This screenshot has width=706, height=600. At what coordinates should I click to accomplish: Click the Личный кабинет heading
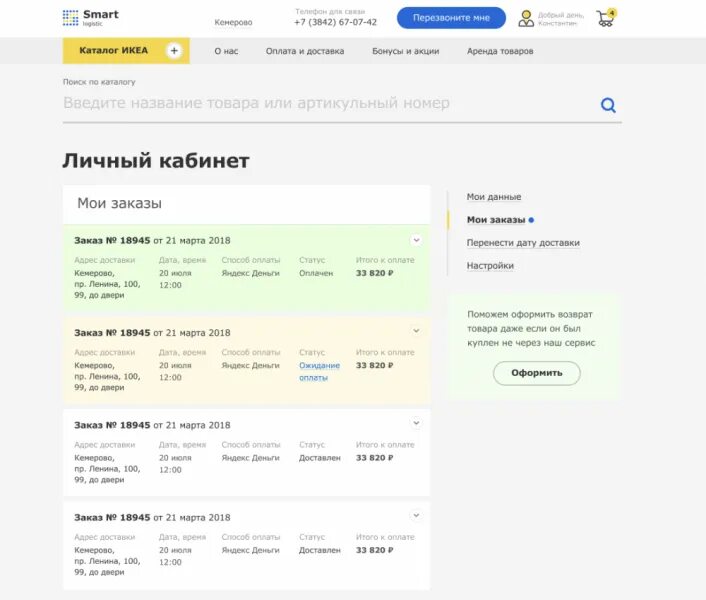(x=156, y=161)
